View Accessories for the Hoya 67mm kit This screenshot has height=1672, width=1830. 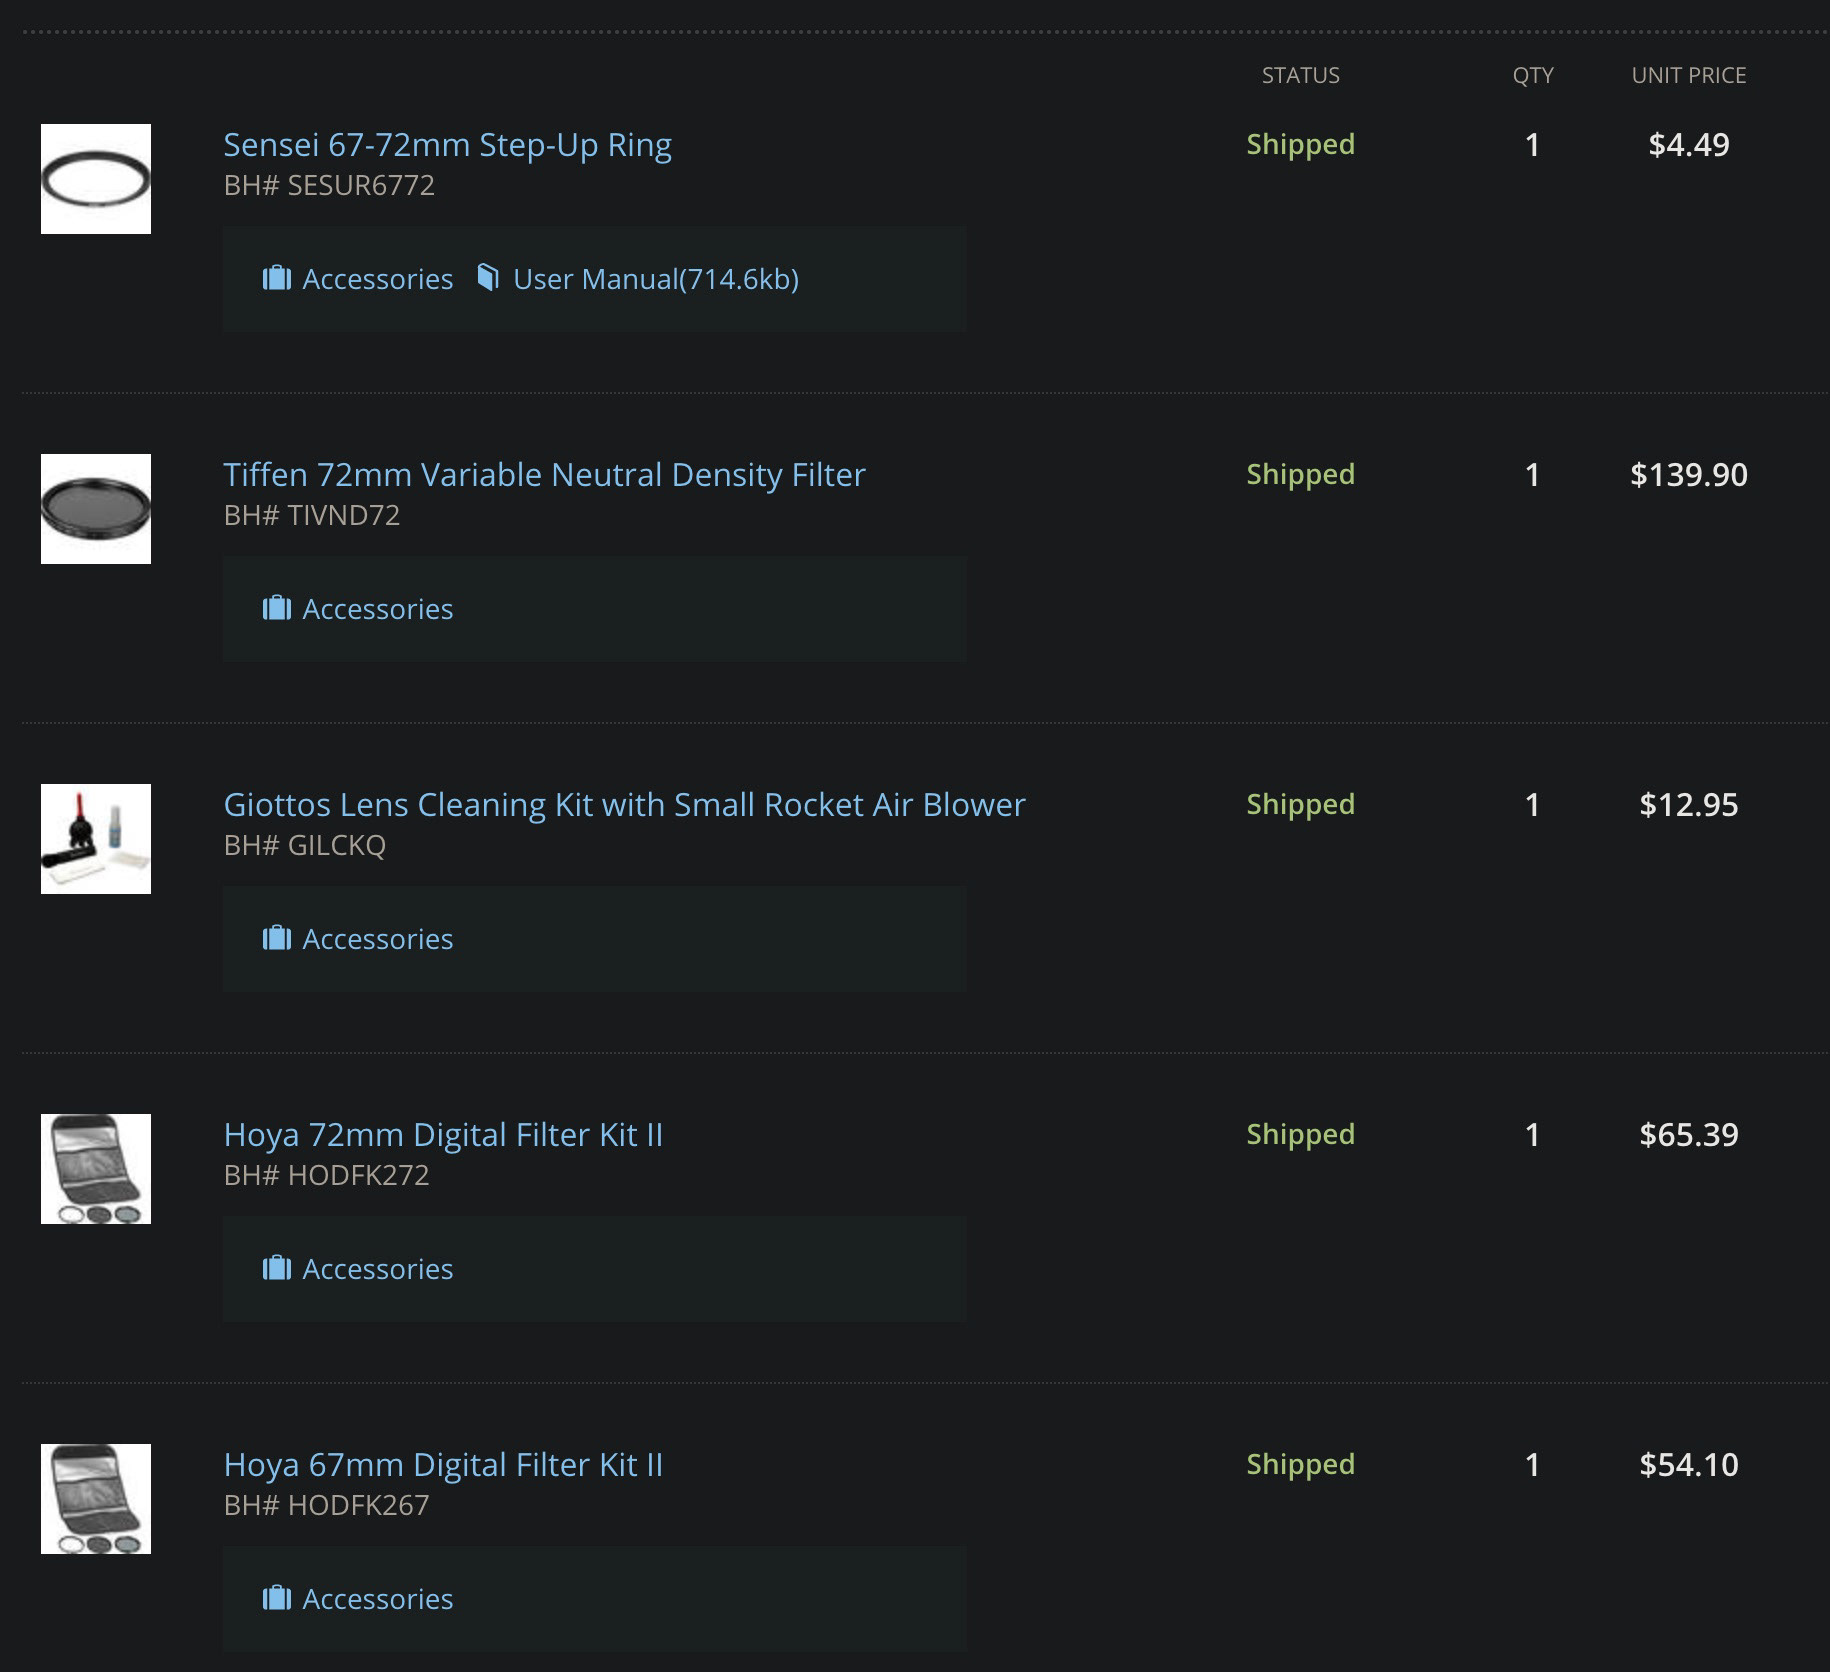pos(377,1599)
